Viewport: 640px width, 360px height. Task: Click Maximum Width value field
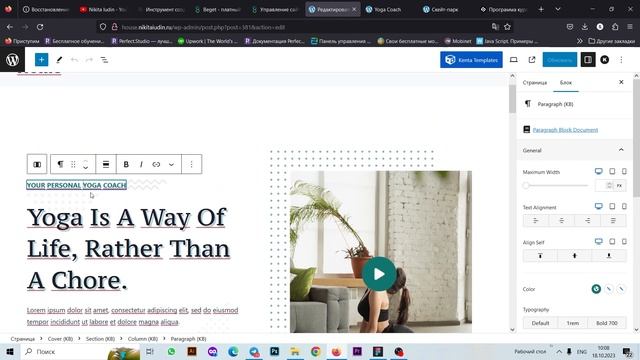click(604, 185)
